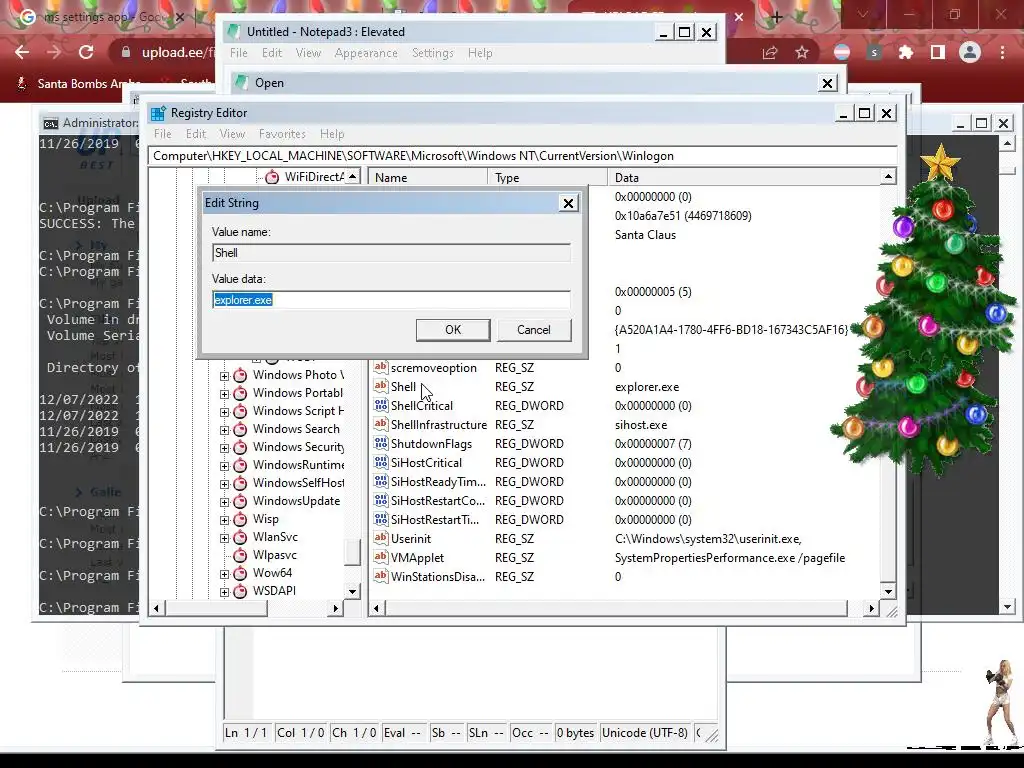Expand the Wisp key
Screen dimensions: 1024x768
(225, 520)
